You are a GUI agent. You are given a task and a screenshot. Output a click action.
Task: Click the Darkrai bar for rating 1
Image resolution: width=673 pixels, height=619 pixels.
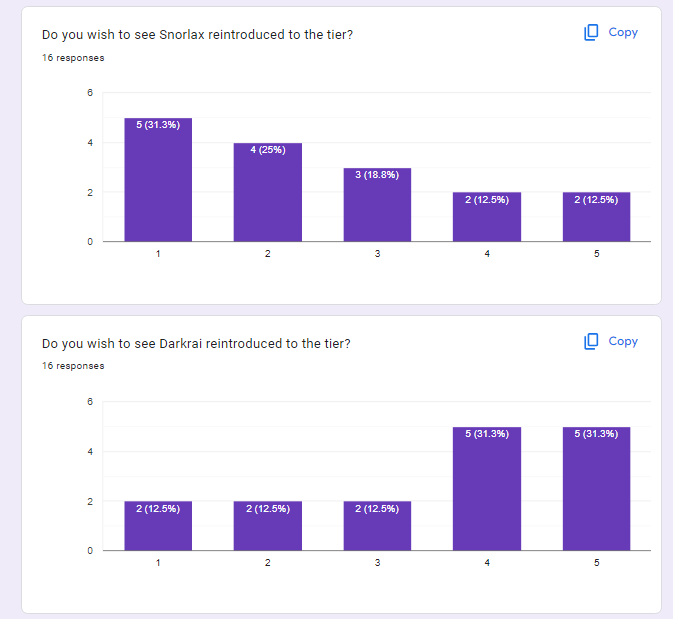pyautogui.click(x=158, y=526)
